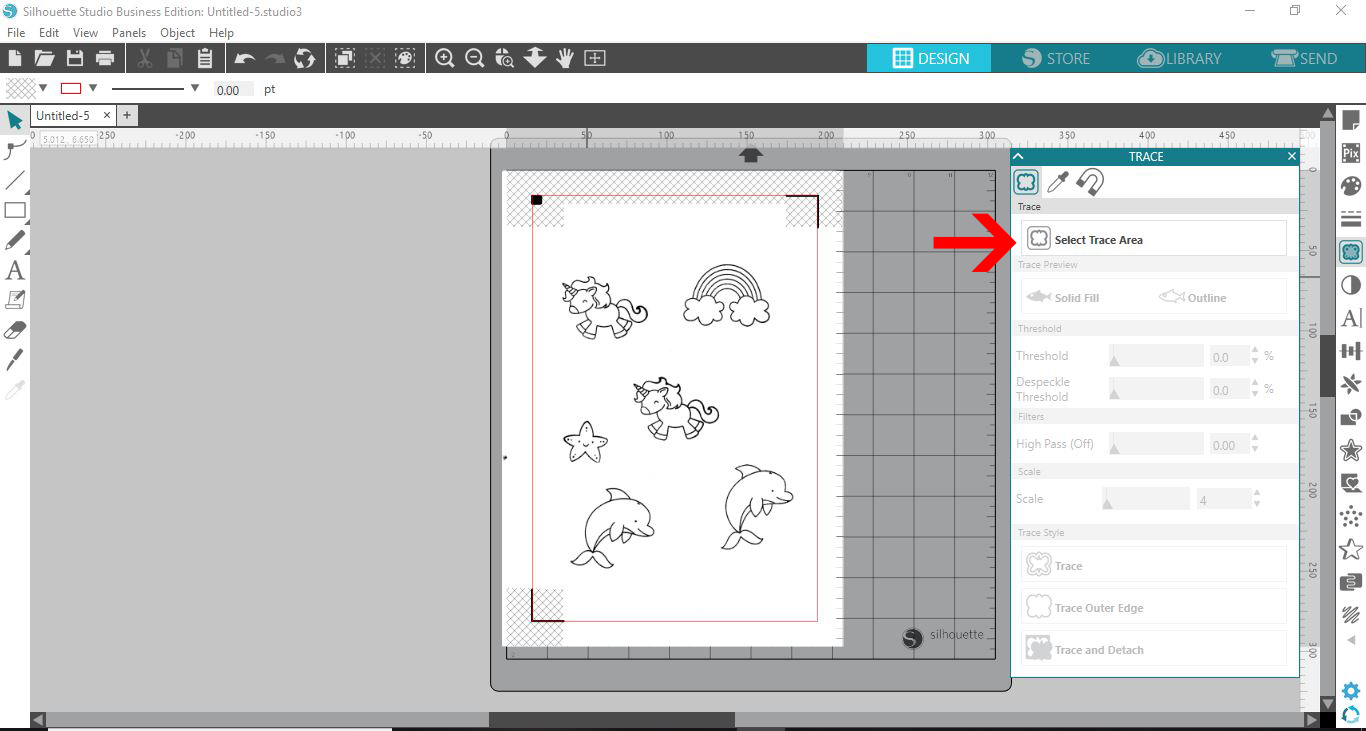Open the PixScan panel icon

[x=1351, y=153]
